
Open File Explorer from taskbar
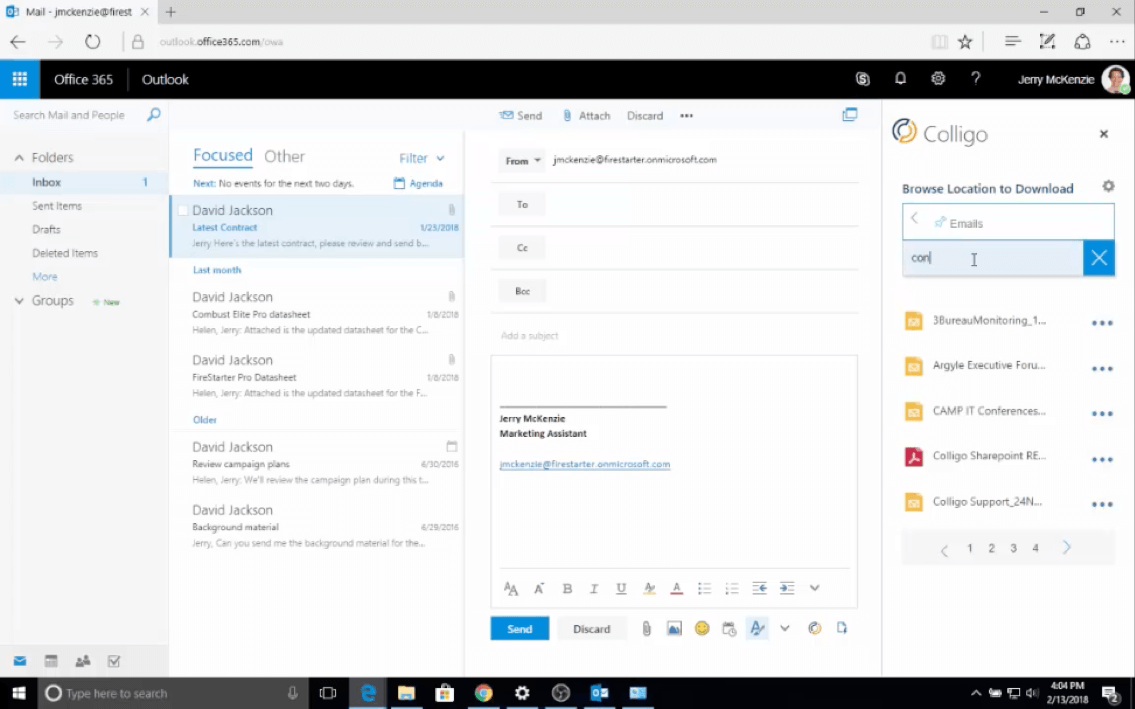click(406, 693)
